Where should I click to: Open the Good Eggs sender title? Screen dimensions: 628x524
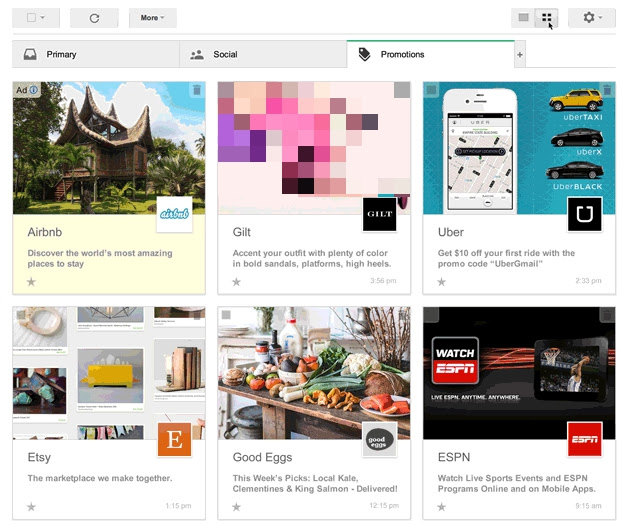pos(262,457)
